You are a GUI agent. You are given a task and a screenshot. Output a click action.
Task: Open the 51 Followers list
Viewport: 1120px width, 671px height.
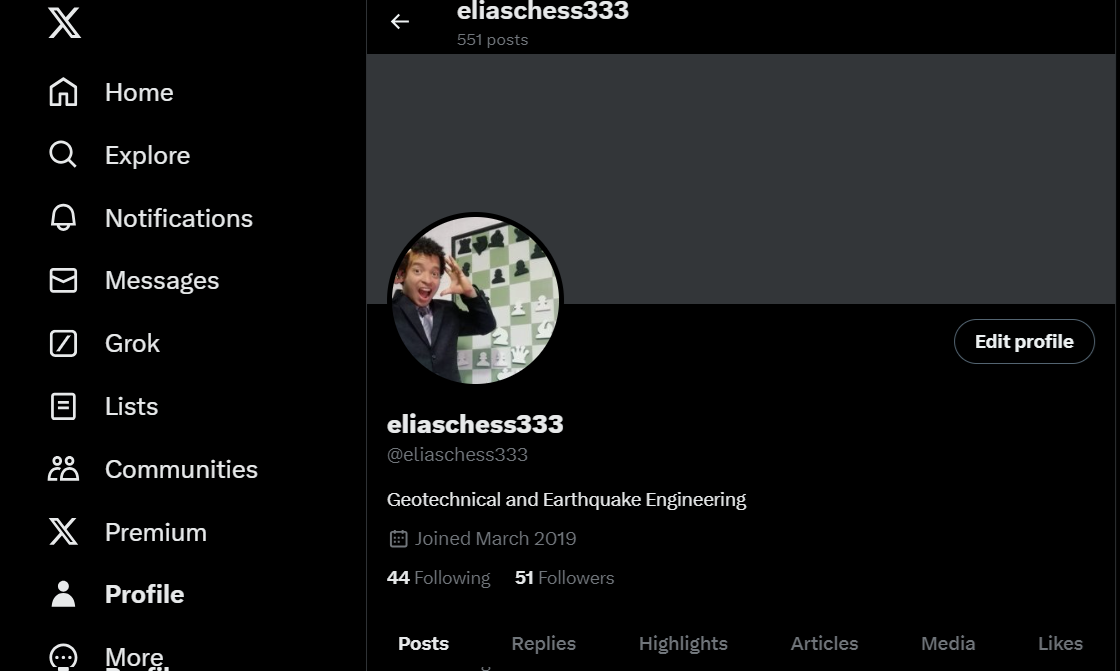[x=564, y=577]
